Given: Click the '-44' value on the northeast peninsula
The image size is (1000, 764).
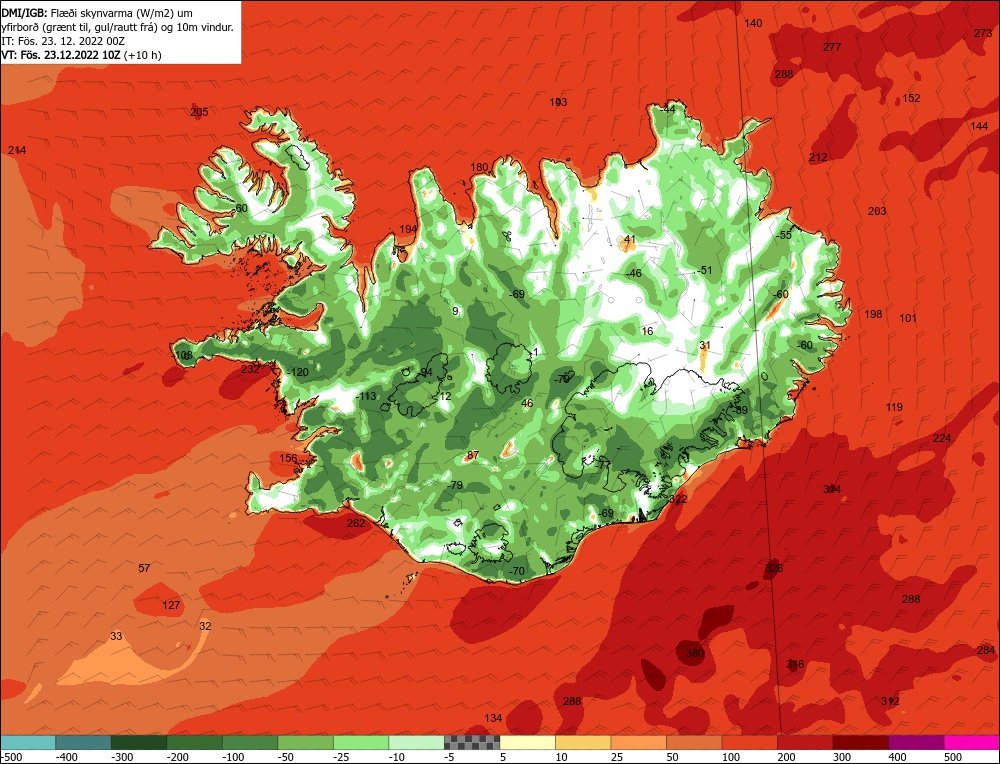Looking at the screenshot, I should (666, 110).
